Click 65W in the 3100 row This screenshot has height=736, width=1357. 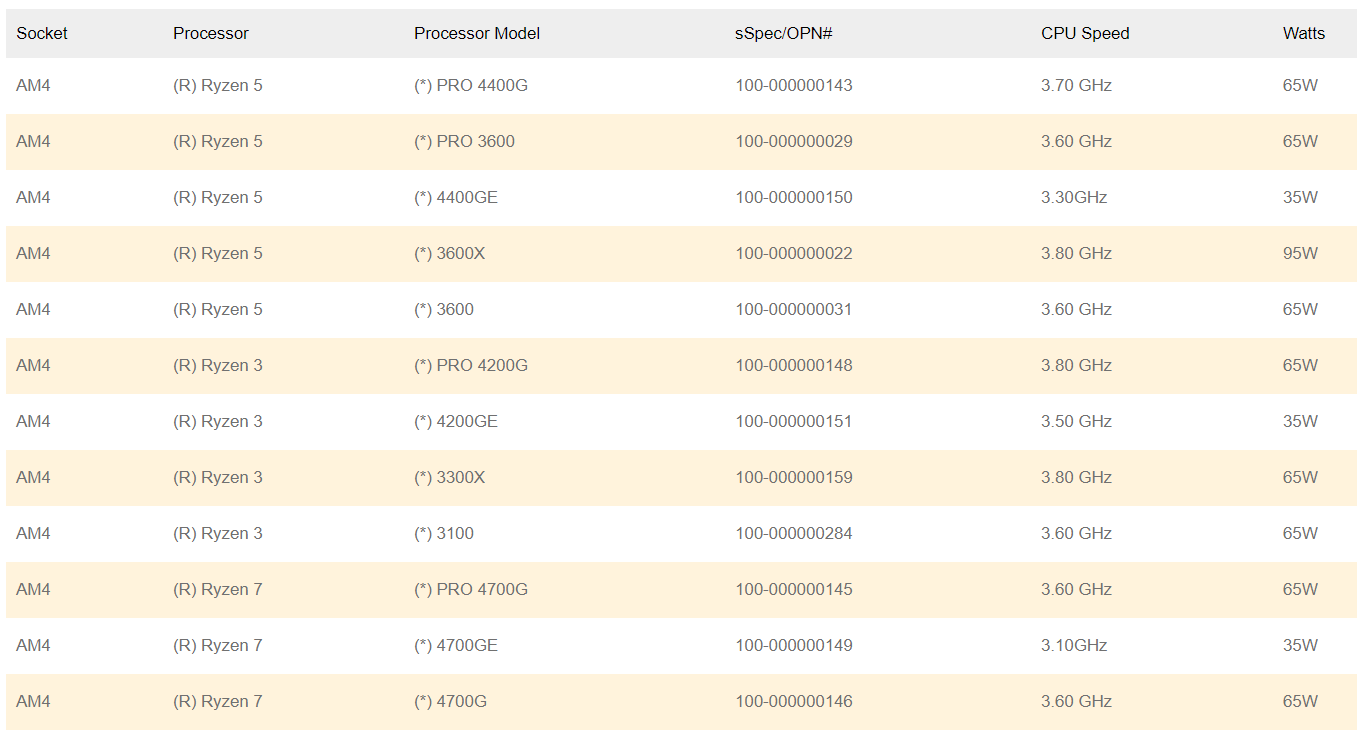tap(1300, 534)
